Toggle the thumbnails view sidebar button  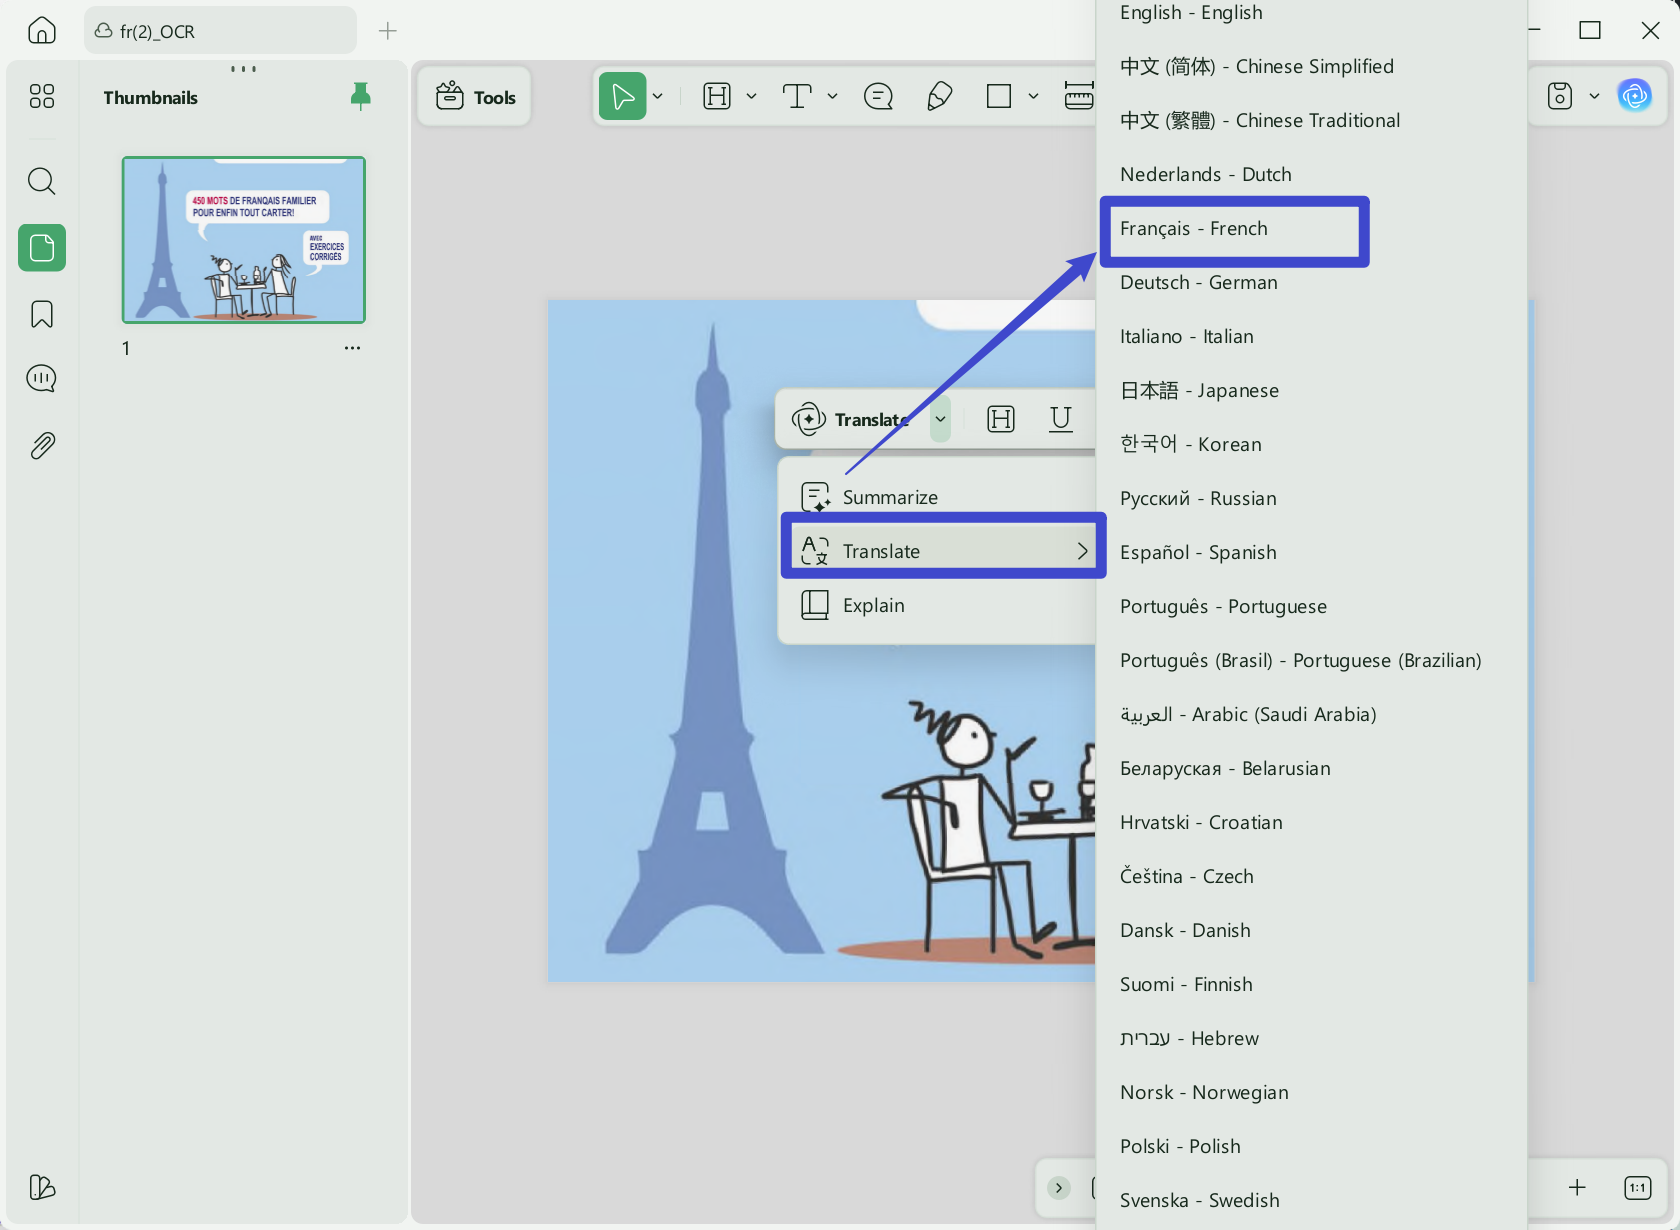point(42,247)
